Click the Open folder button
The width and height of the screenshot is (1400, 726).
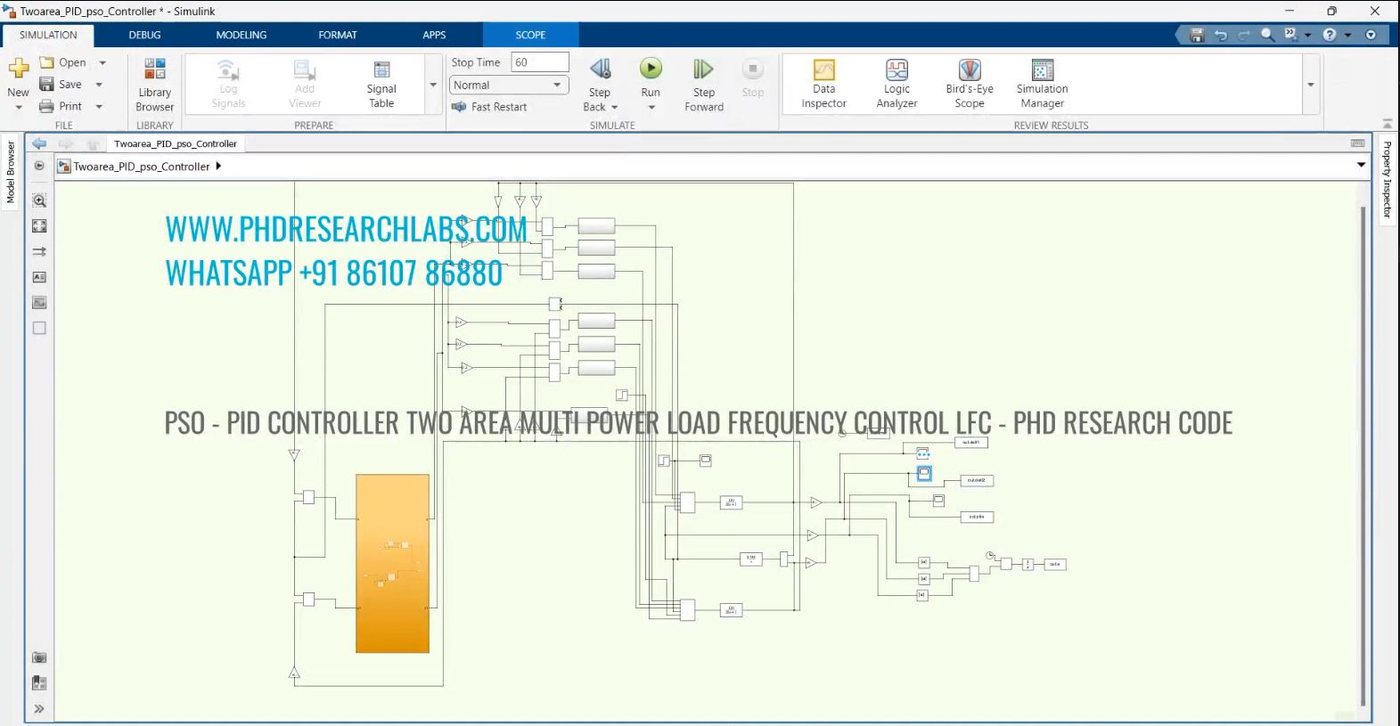coord(64,62)
